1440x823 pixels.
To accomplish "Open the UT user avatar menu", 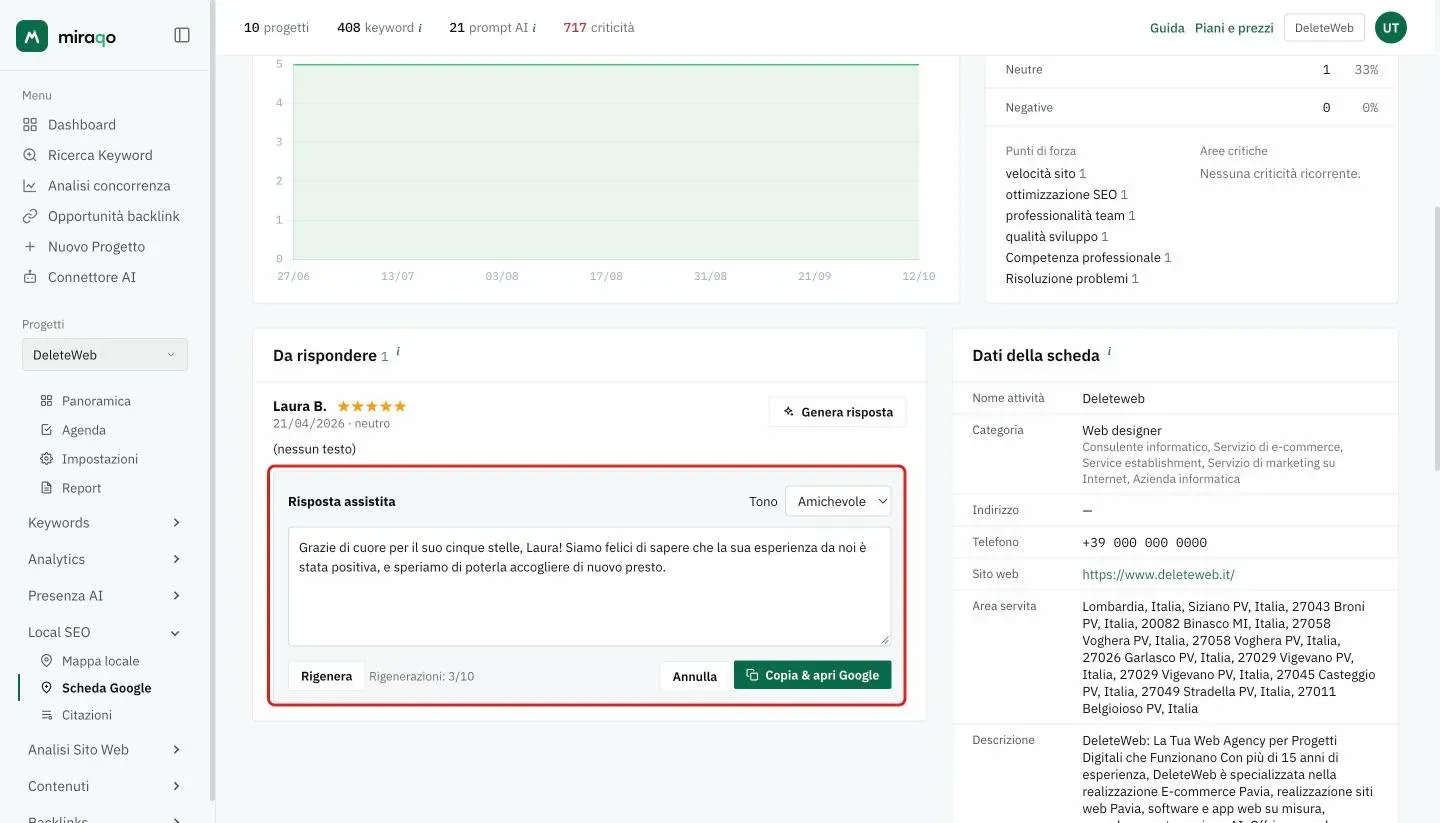I will coord(1391,28).
